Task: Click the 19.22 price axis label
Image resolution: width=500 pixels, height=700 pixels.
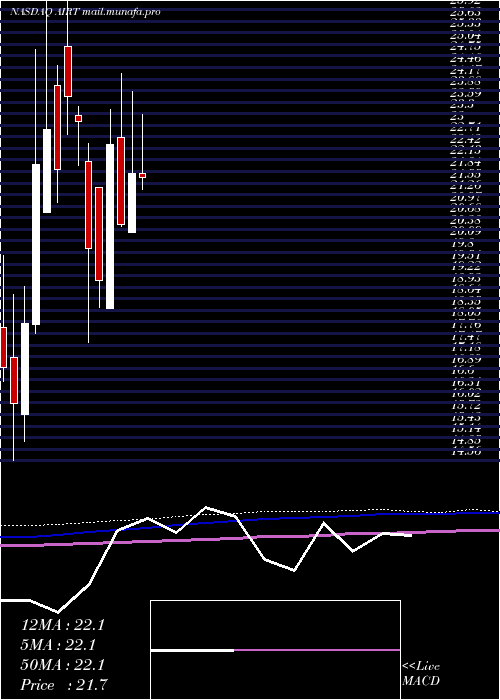Action: 465,267
